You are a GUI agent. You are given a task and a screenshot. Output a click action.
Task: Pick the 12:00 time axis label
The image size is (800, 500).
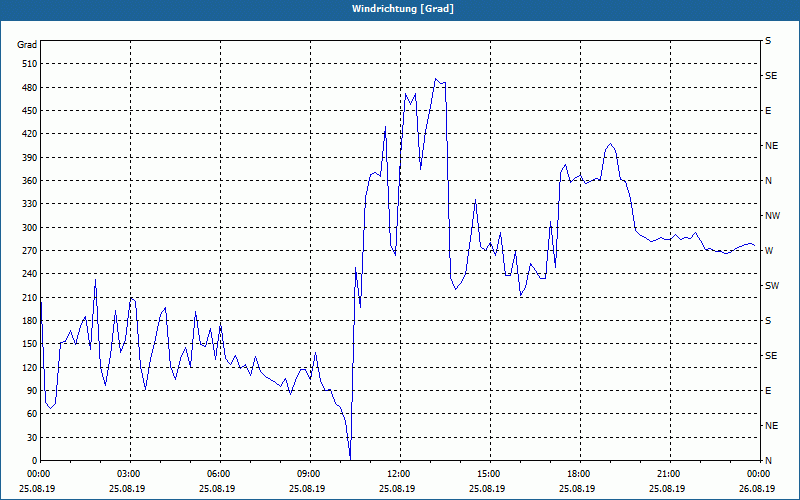pos(397,474)
